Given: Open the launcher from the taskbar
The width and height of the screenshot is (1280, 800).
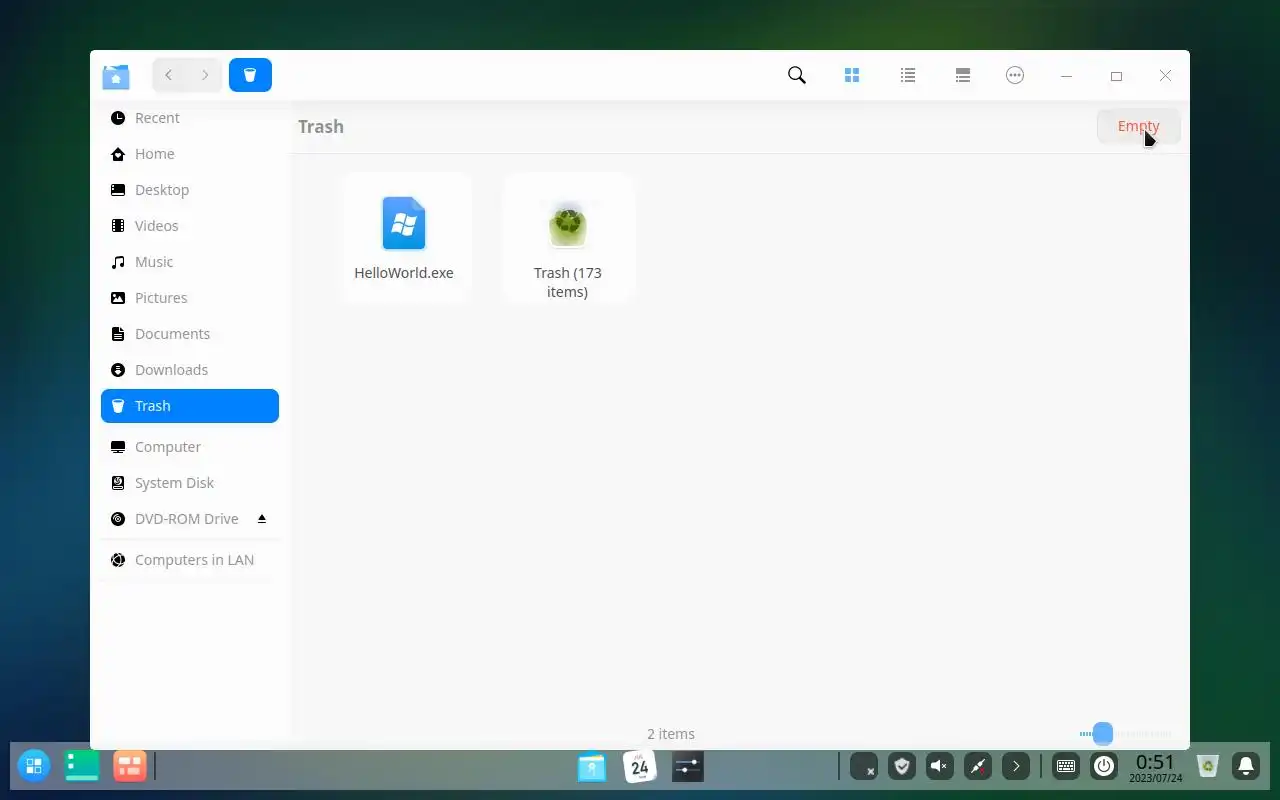Looking at the screenshot, I should tap(34, 767).
